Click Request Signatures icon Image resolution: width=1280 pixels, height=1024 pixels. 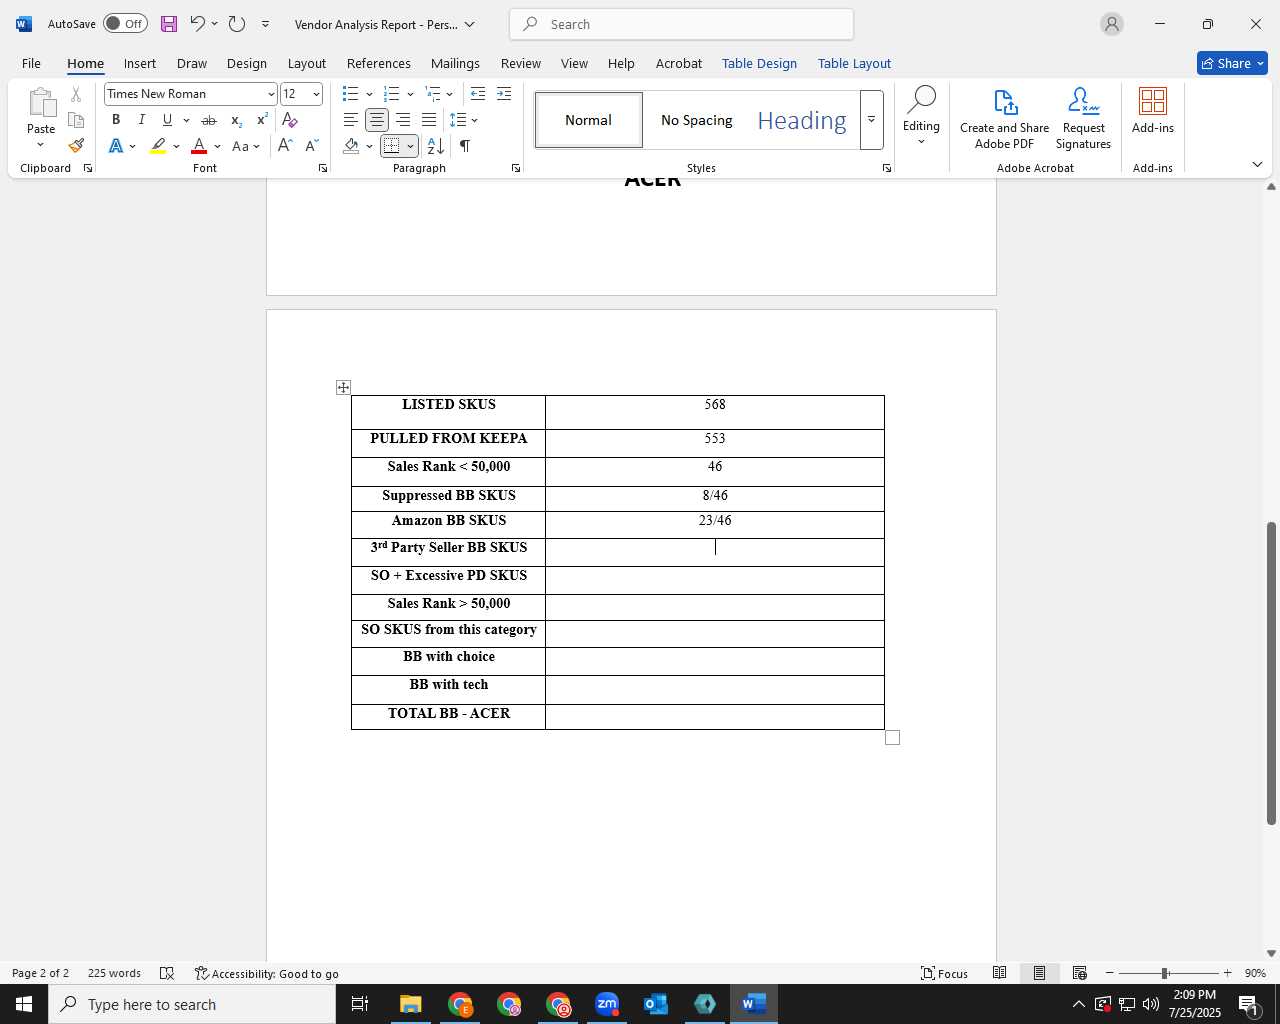click(1083, 119)
